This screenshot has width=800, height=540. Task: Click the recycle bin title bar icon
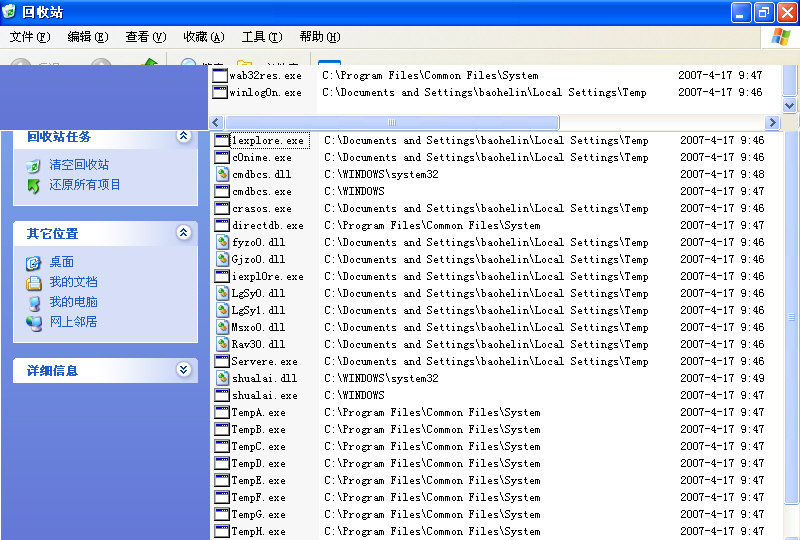9,12
